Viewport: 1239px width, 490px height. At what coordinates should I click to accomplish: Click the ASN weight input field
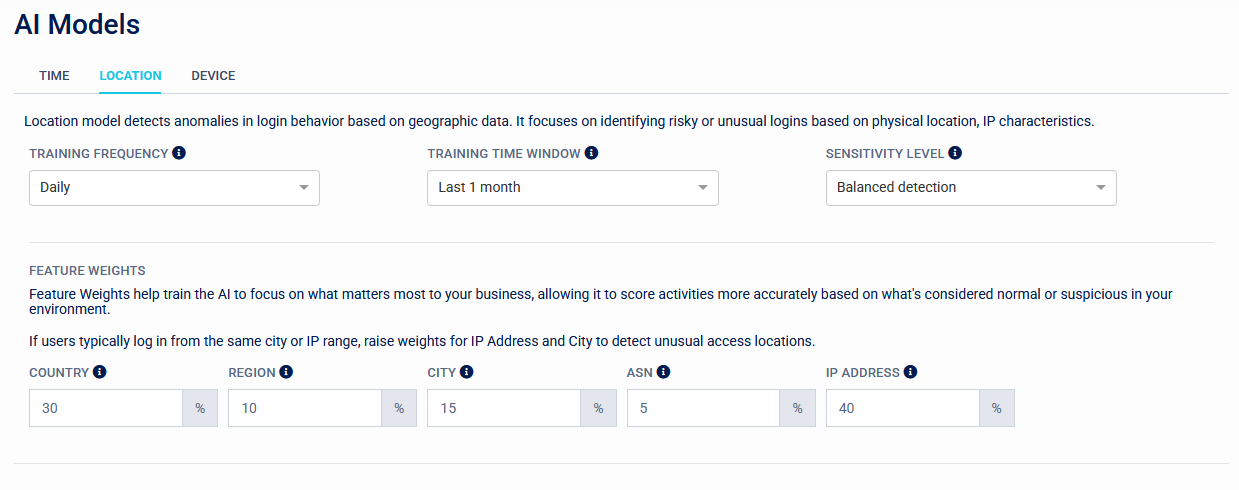tap(703, 408)
